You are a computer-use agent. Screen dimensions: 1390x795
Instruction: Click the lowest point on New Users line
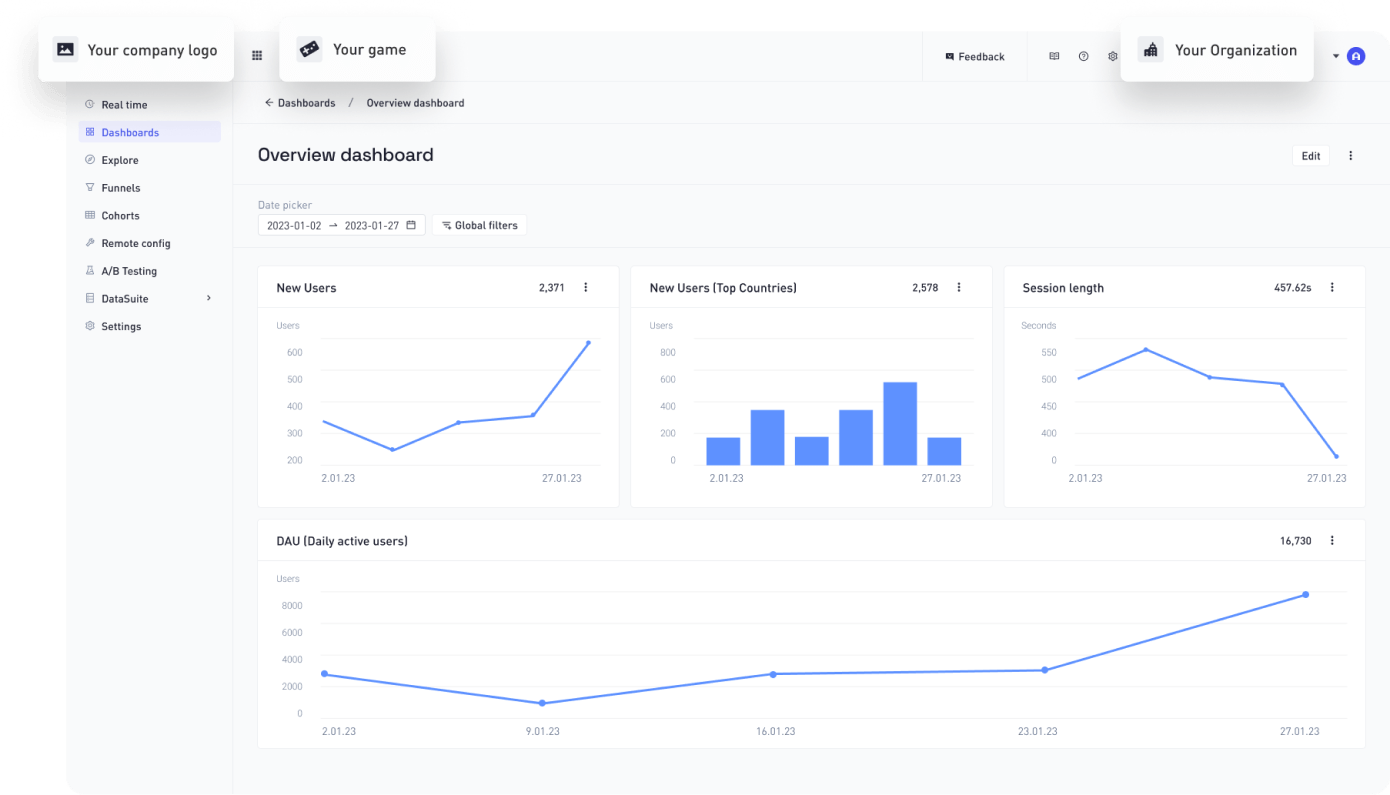tap(393, 450)
